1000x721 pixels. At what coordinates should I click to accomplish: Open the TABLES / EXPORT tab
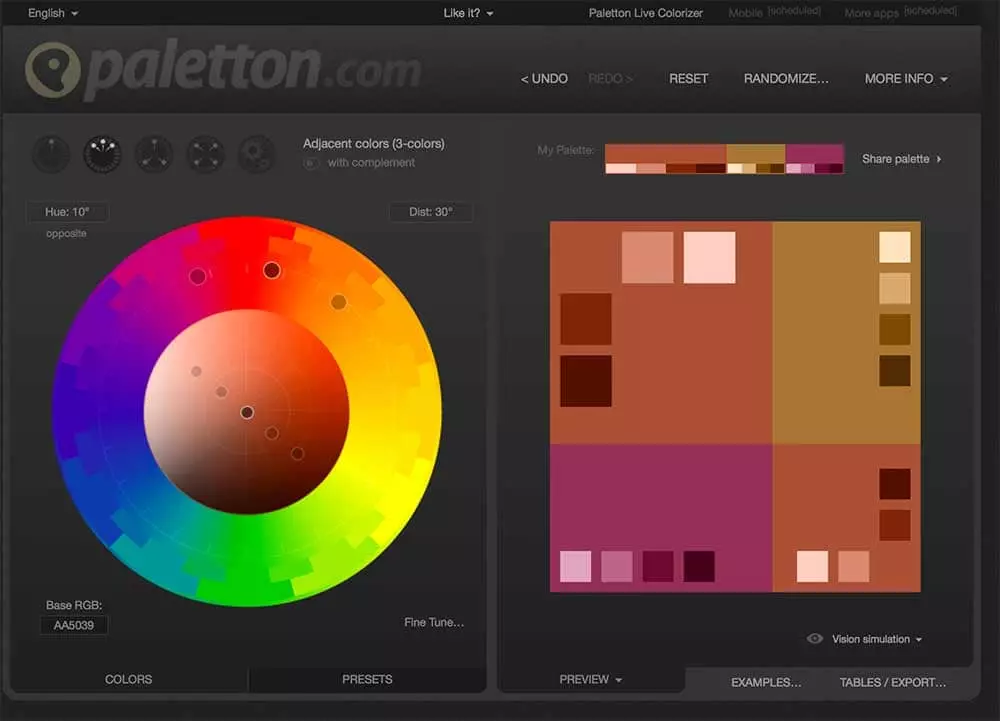[x=892, y=683]
